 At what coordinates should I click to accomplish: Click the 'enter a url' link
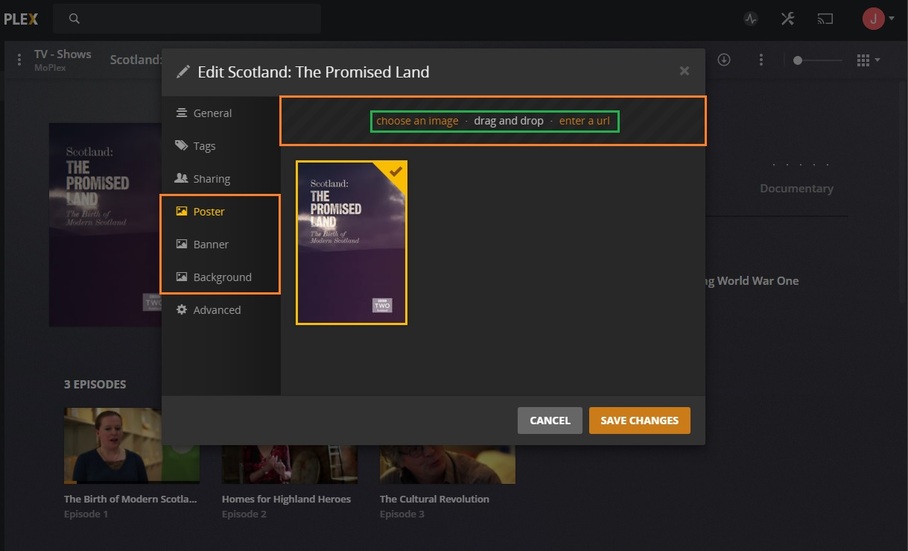tap(584, 121)
